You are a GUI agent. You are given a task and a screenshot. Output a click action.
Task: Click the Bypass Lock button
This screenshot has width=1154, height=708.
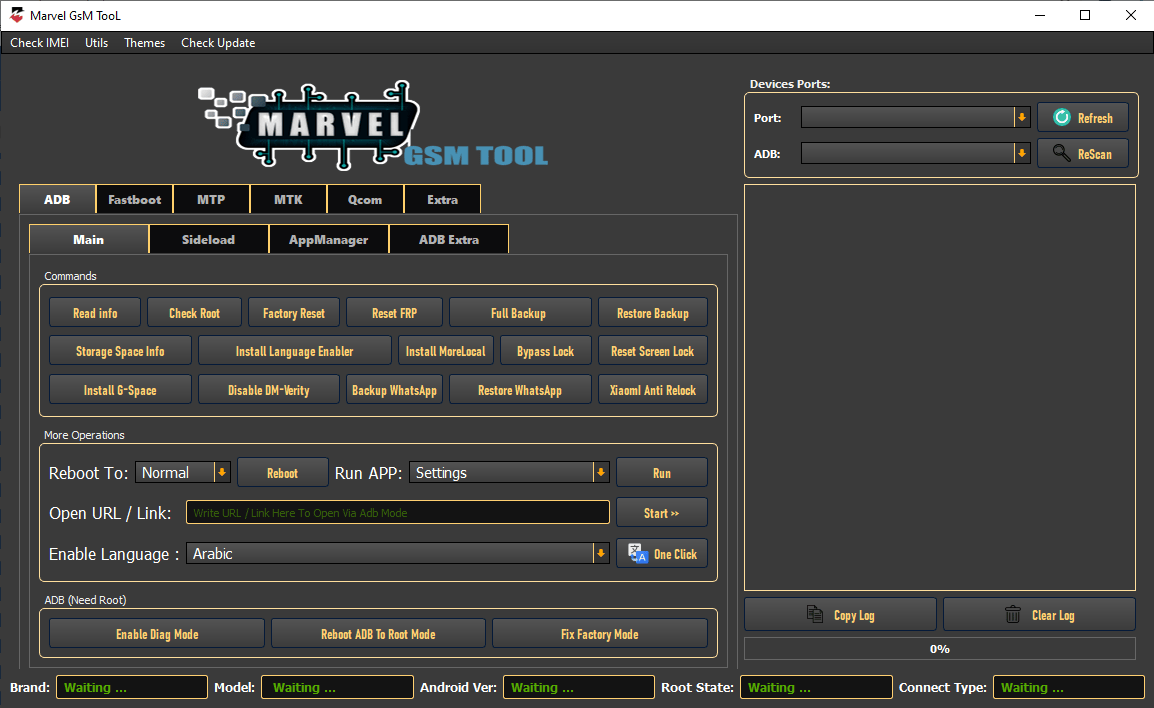click(x=545, y=350)
